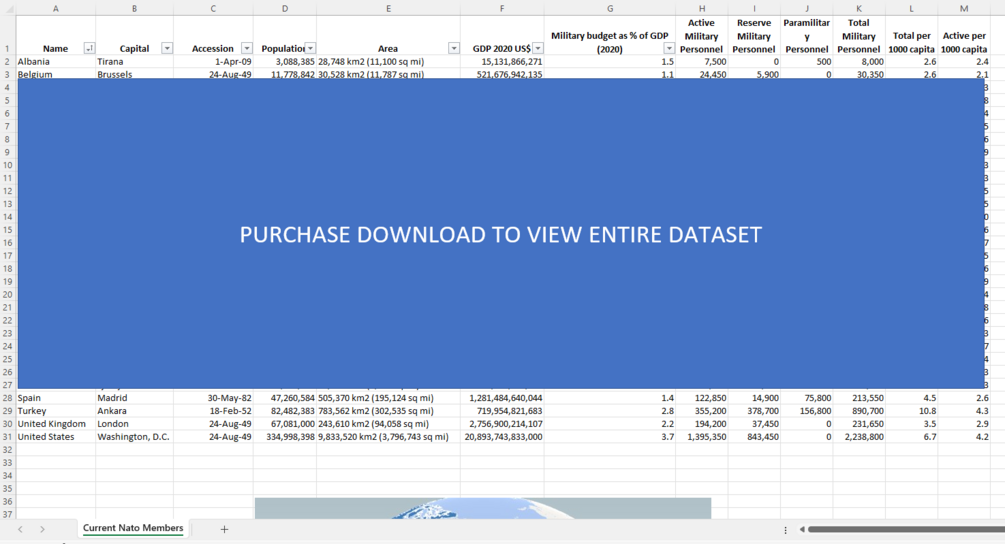Click the horizontal scrollbar left arrow
Image resolution: width=1005 pixels, height=544 pixels.
point(802,529)
